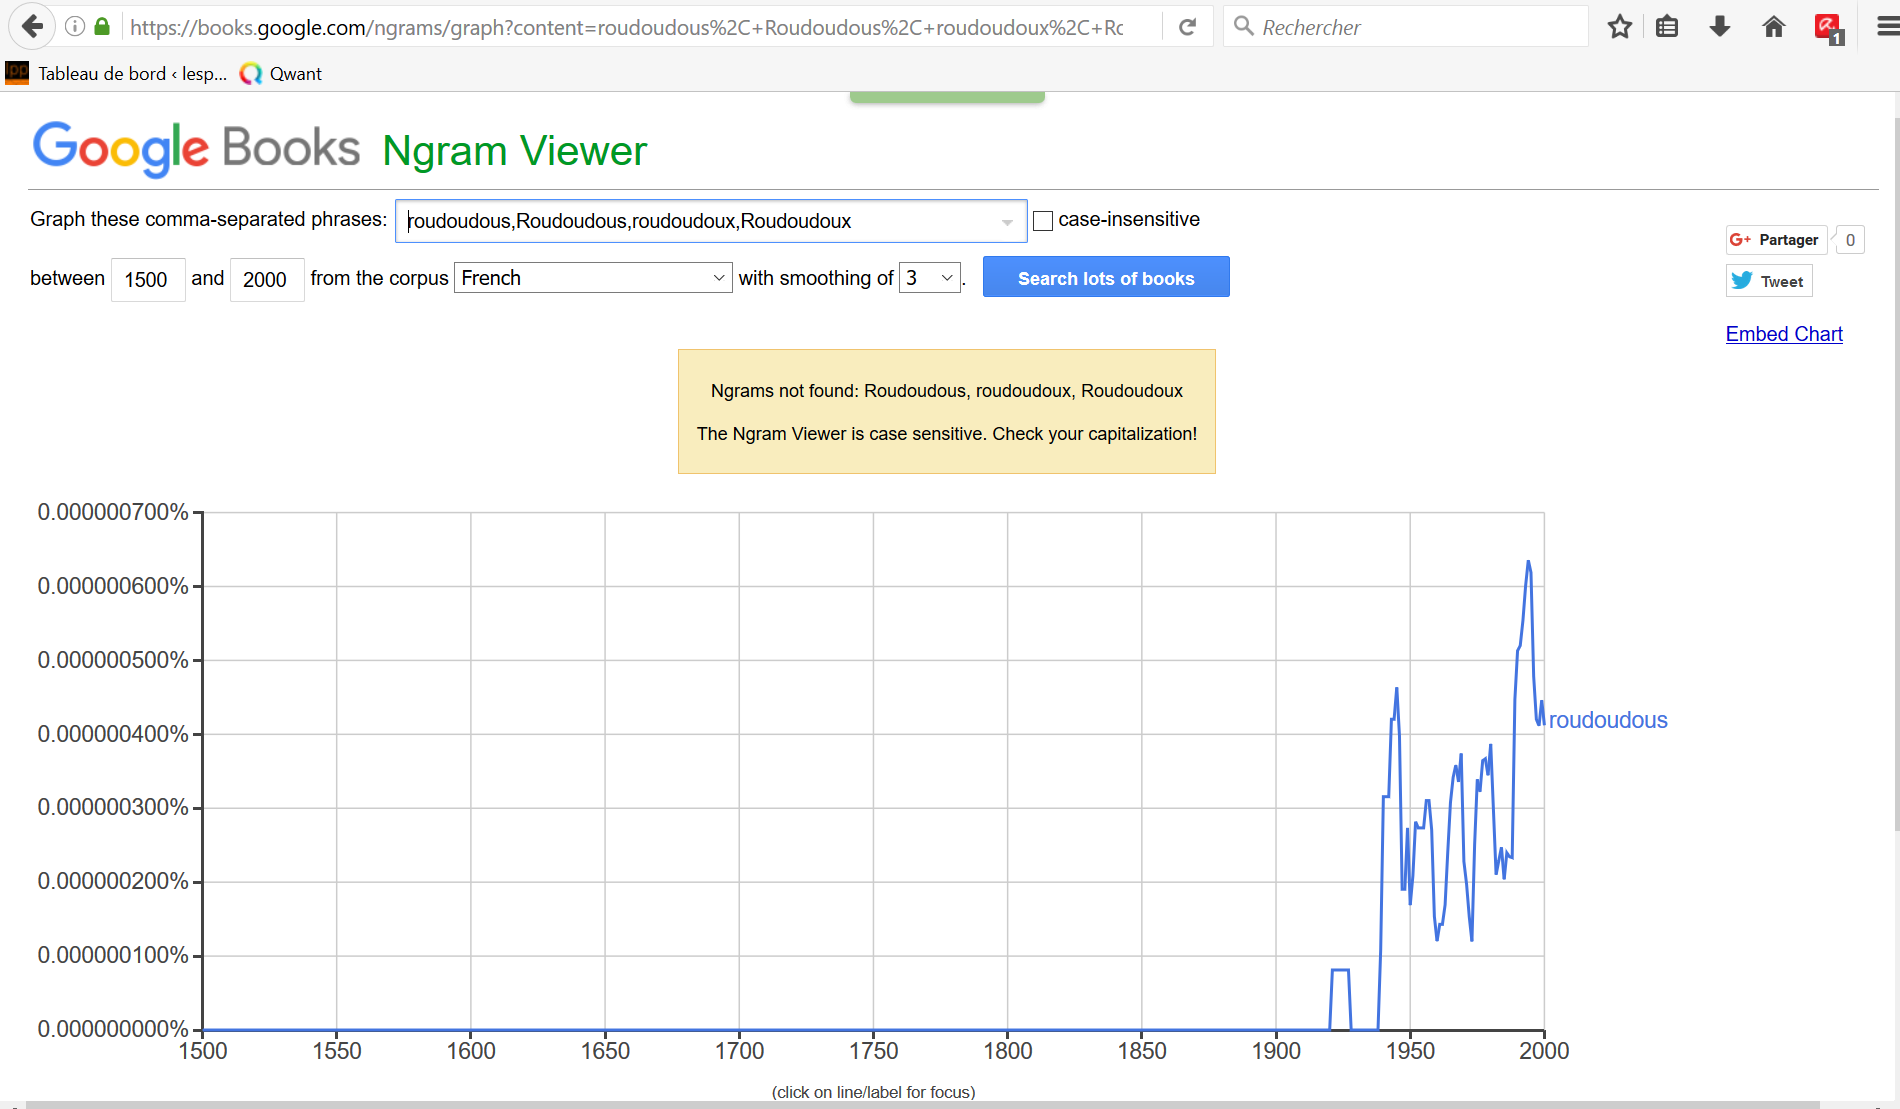Click the blue roudoudous line peak
This screenshot has height=1109, width=1900.
[1528, 563]
